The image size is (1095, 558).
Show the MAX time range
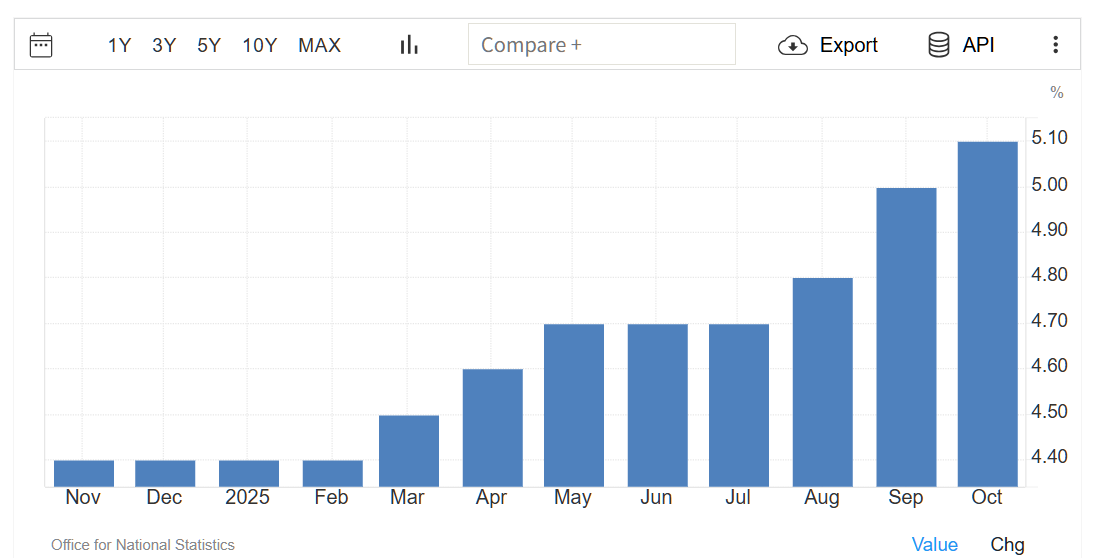319,45
